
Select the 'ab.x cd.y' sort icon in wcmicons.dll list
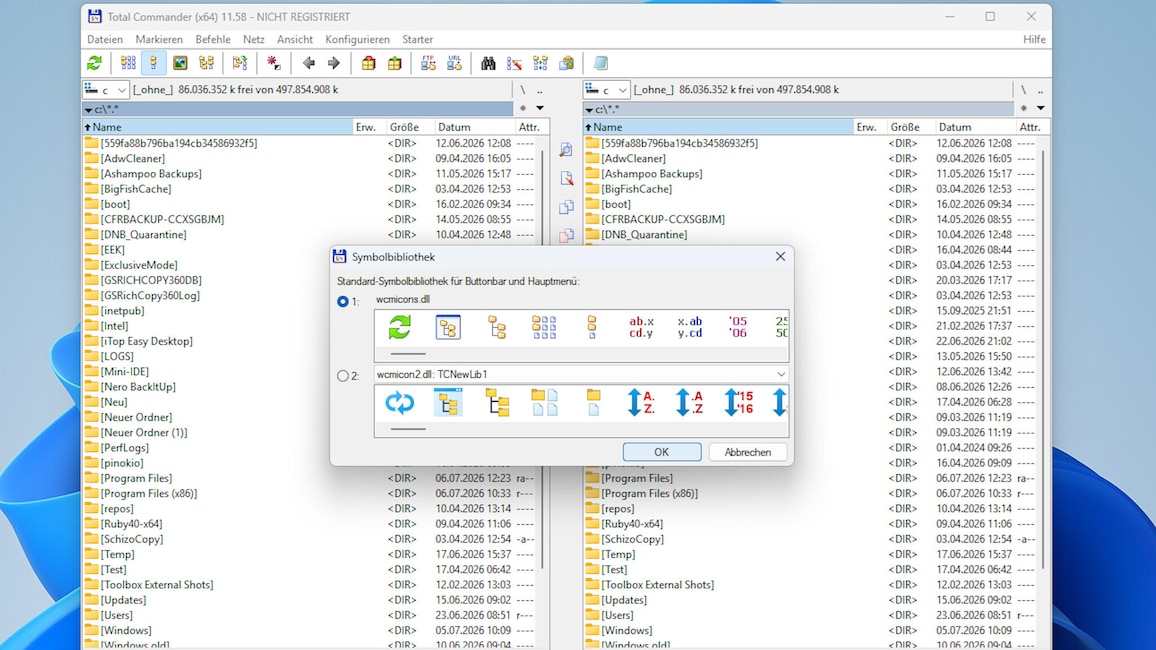641,327
